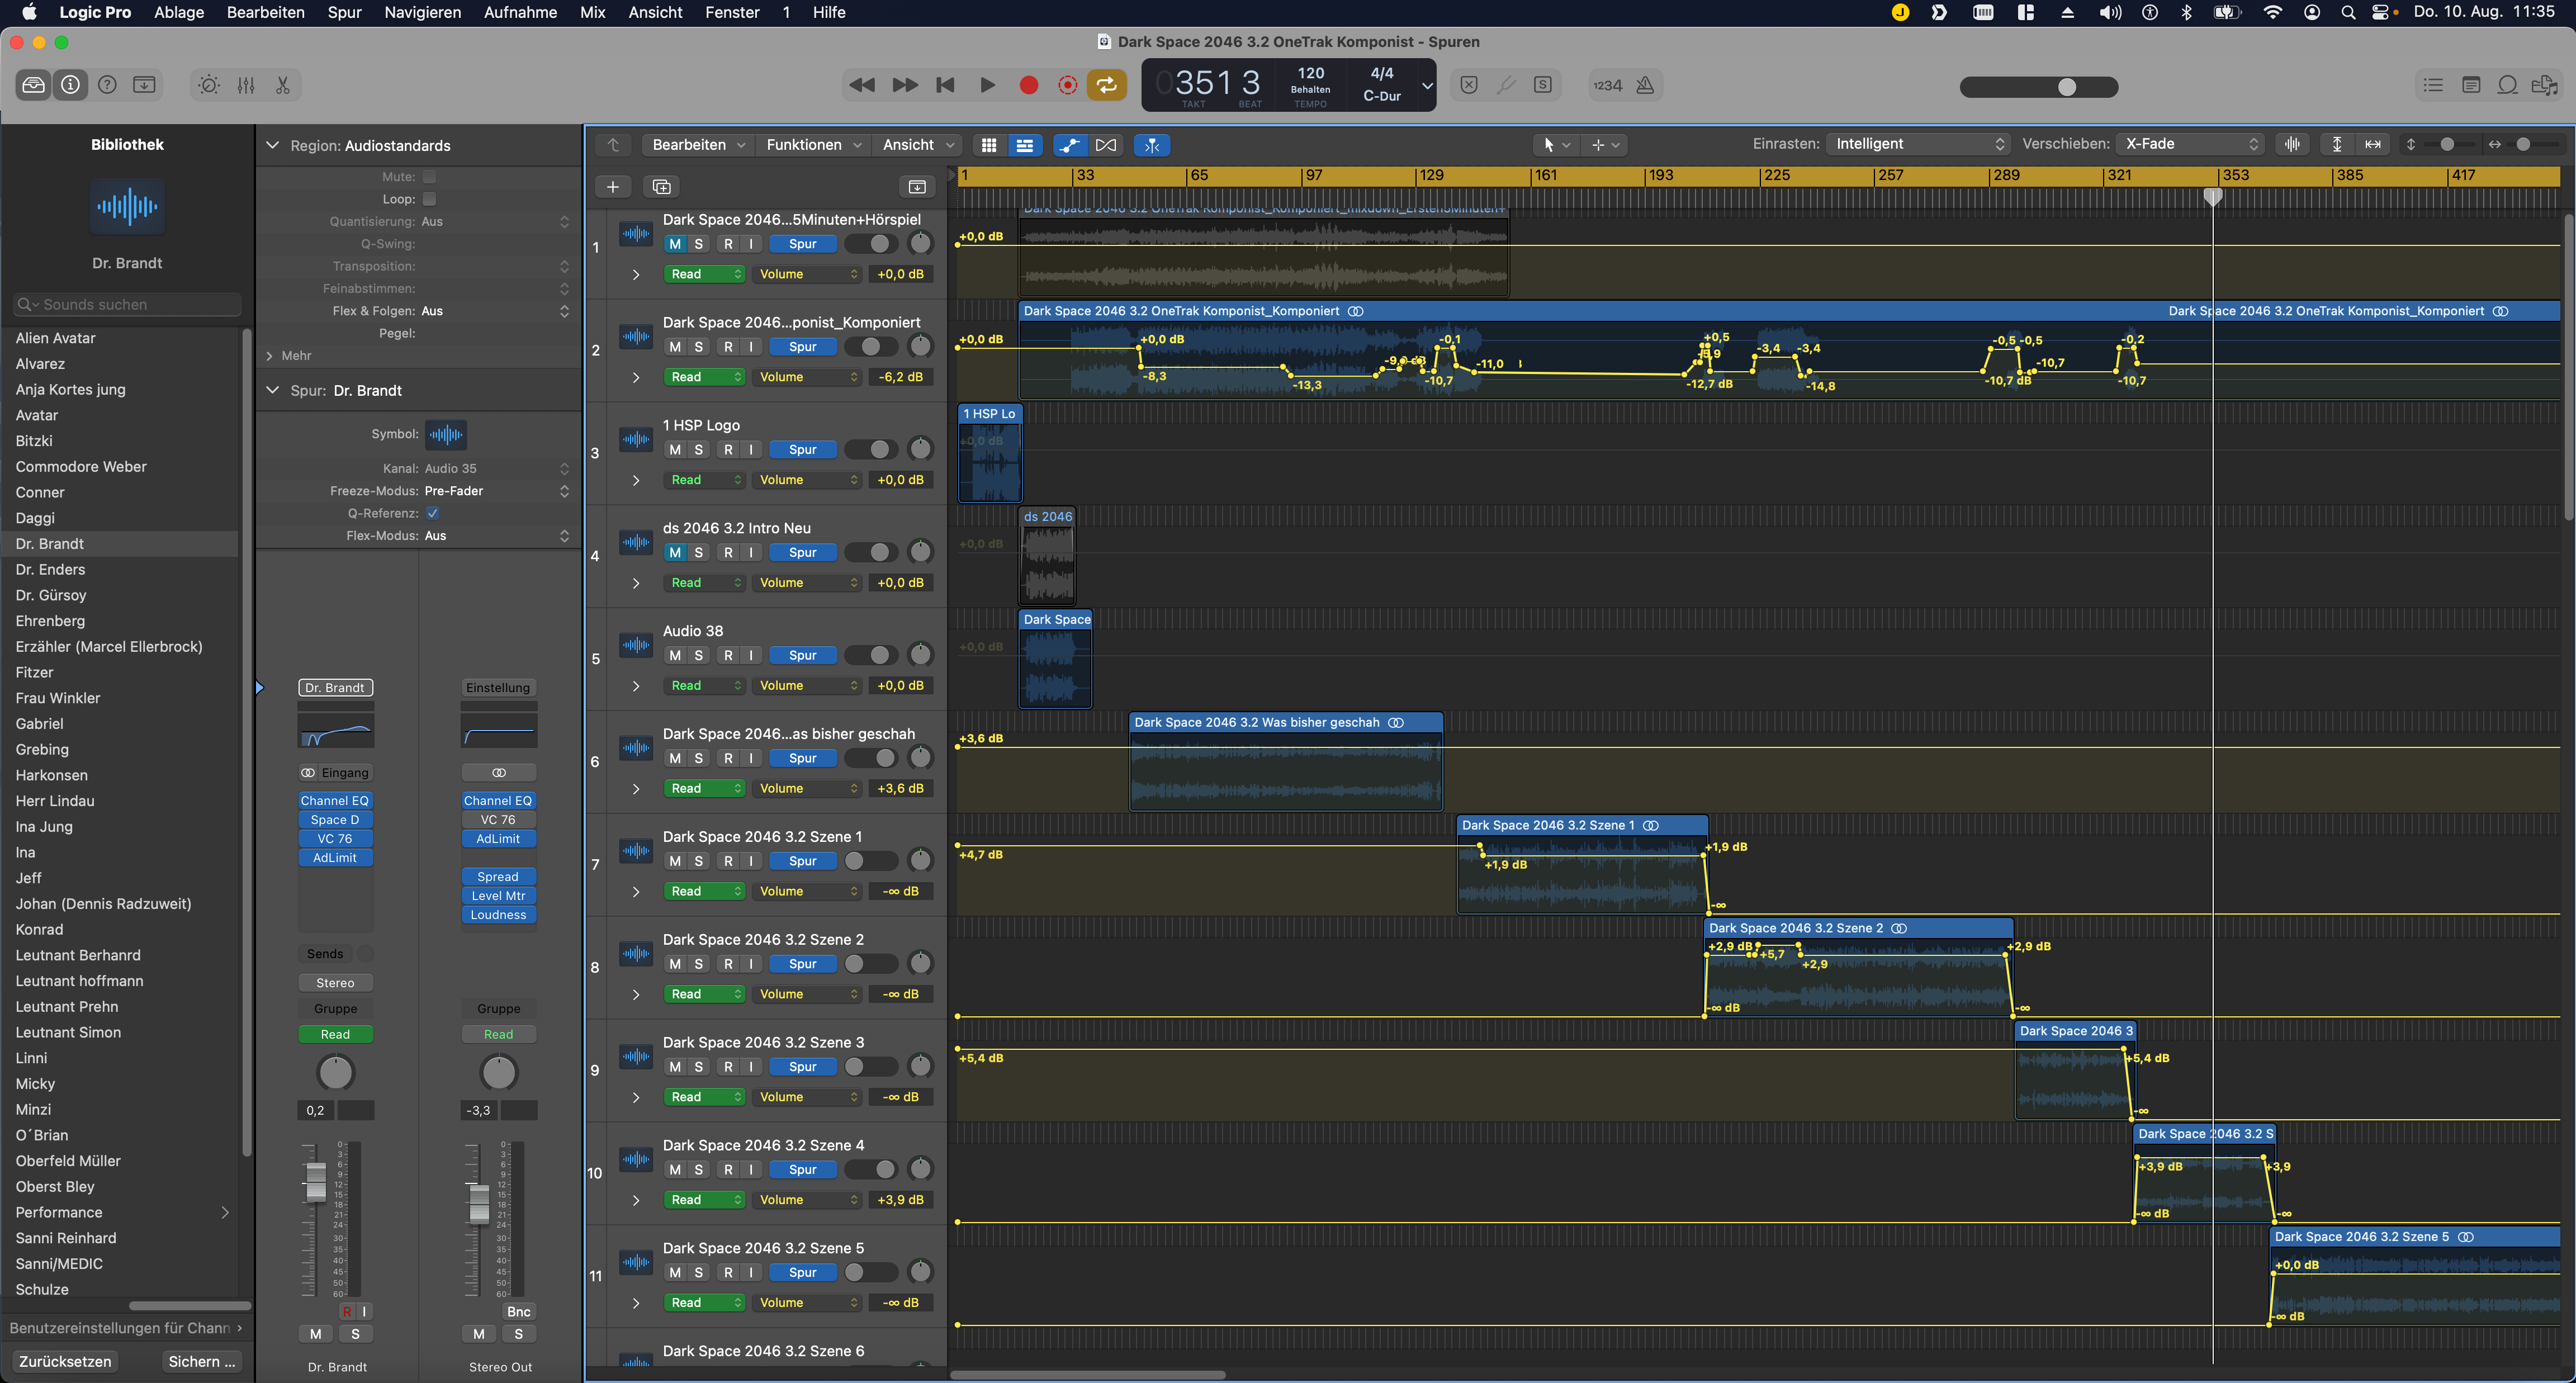Open the Editors scissors icon
Viewport: 2576px width, 1383px height.
point(283,85)
